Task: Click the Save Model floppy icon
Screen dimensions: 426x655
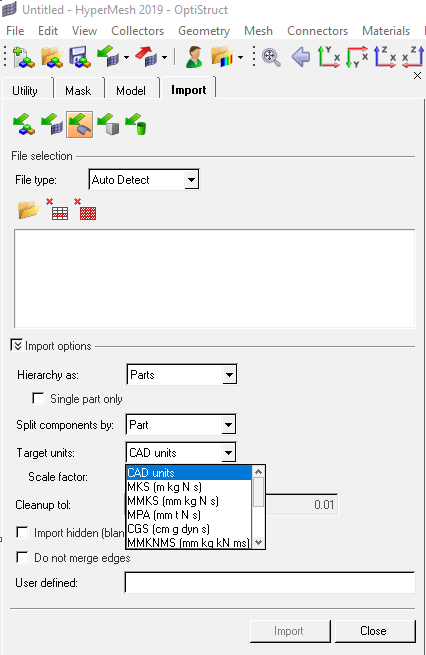Action: pos(80,57)
